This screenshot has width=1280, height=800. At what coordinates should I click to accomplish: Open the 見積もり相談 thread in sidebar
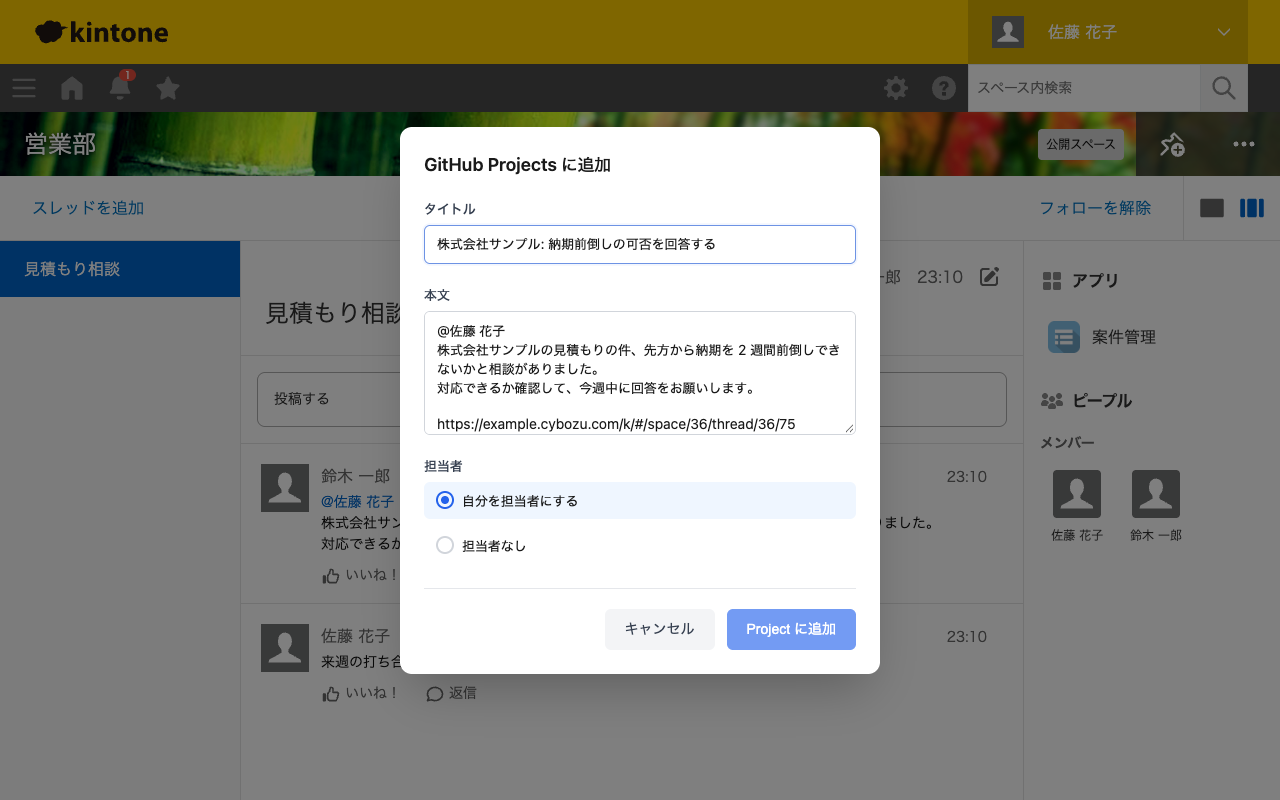point(120,269)
